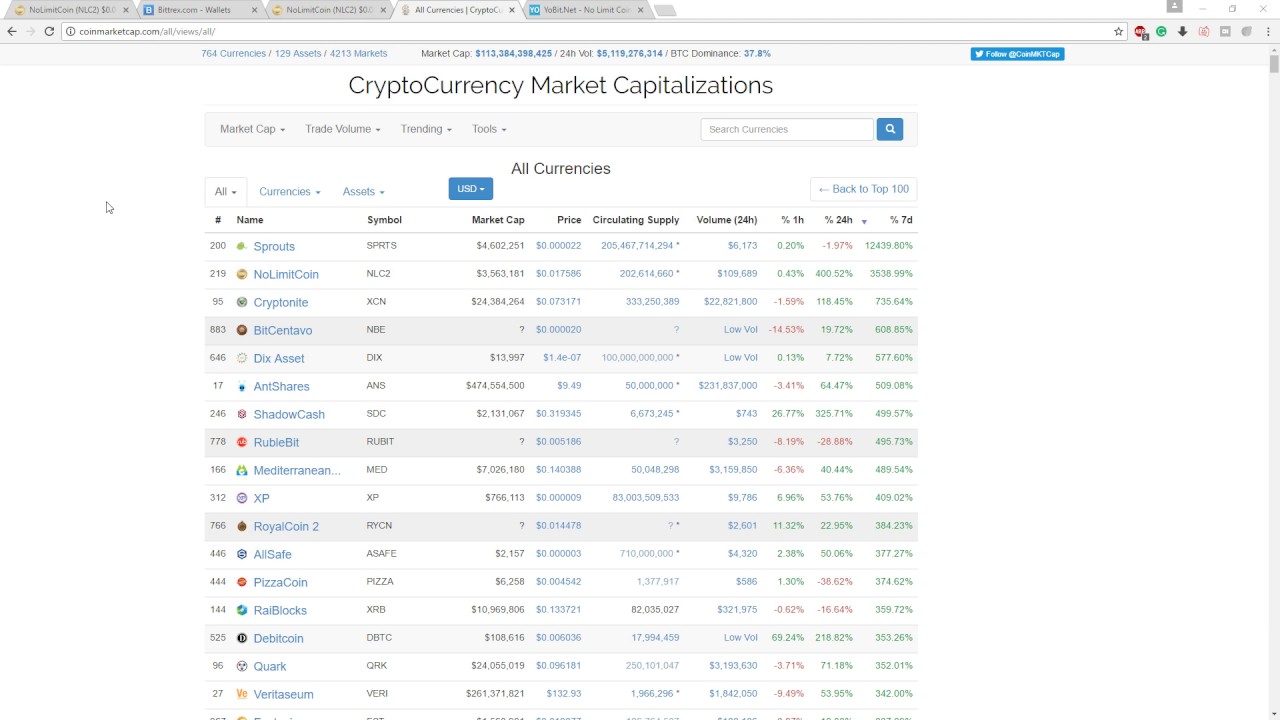The image size is (1280, 720).
Task: Click the Chrome user profile icon
Action: 1175,7
